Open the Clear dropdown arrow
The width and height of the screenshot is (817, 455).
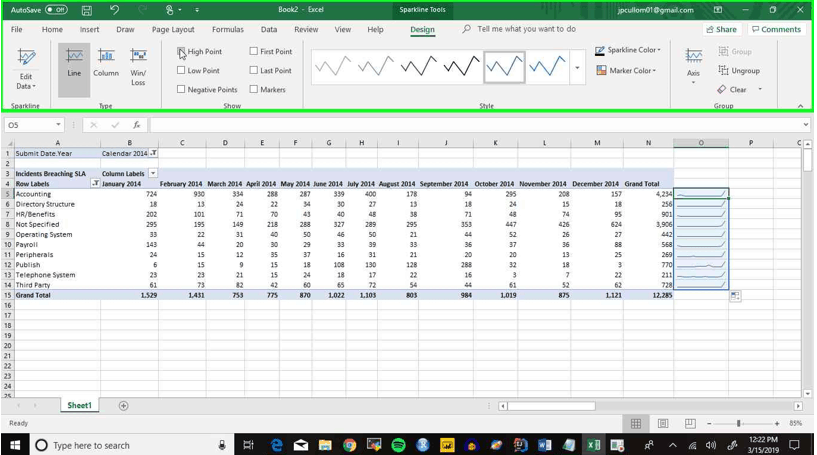click(x=760, y=90)
